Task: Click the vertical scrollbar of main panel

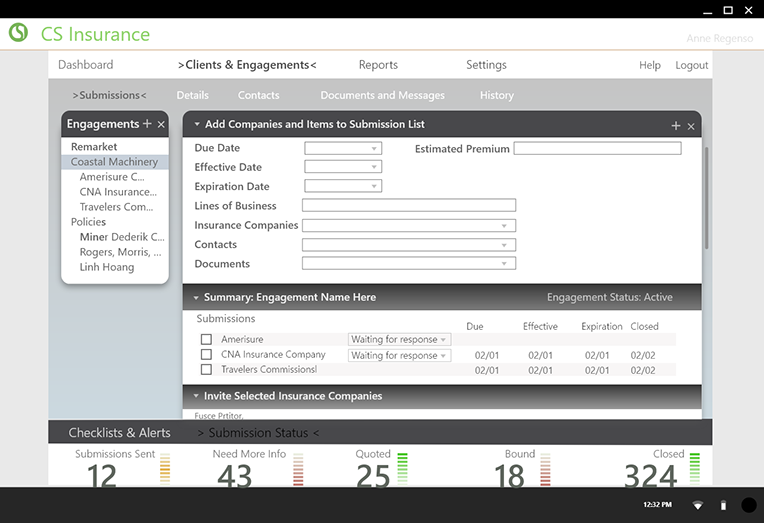Action: 706,200
